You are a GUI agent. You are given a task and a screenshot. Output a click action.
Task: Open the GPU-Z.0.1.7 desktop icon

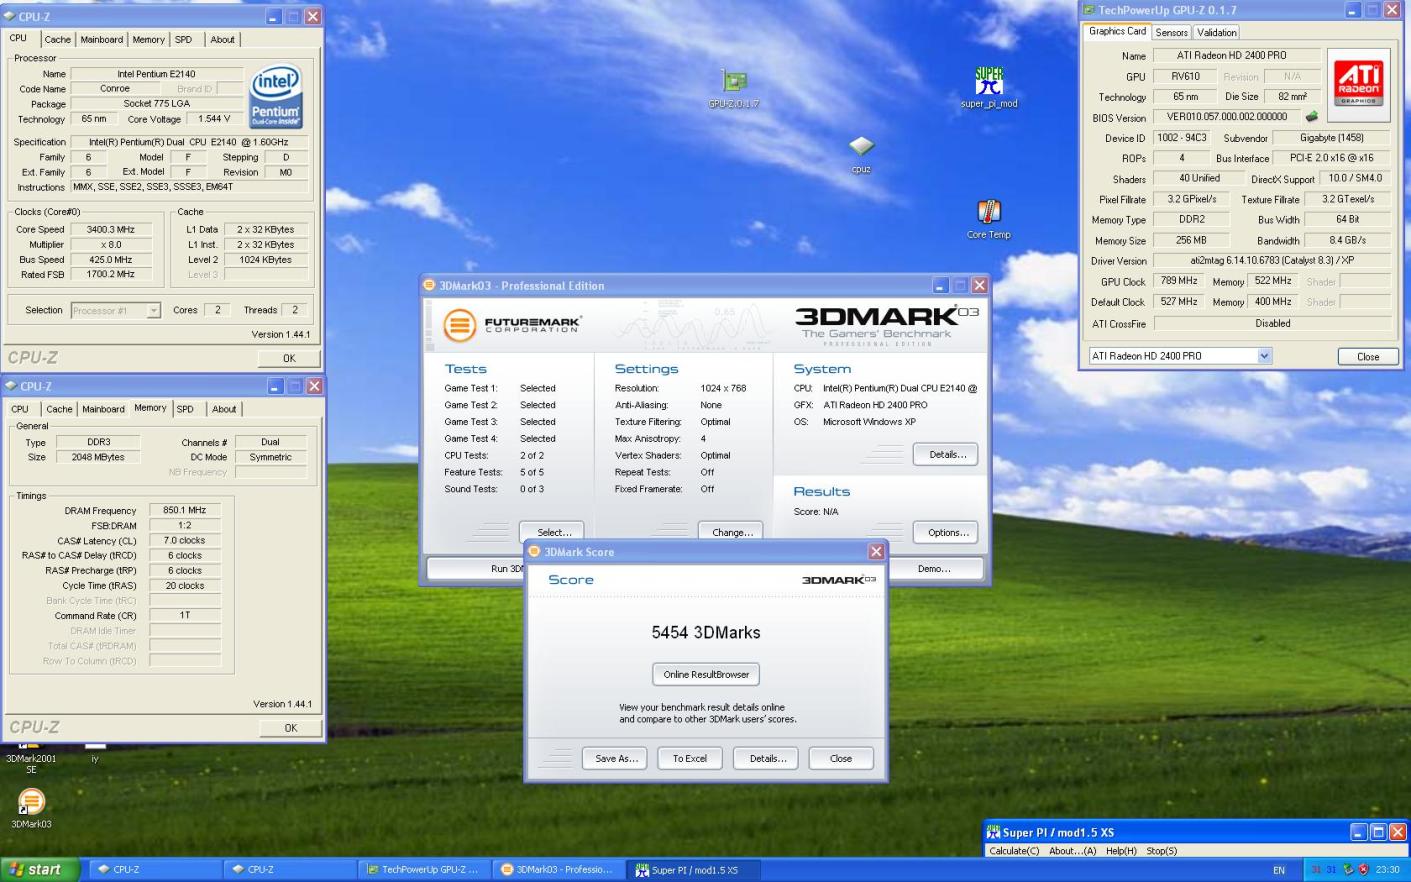734,82
